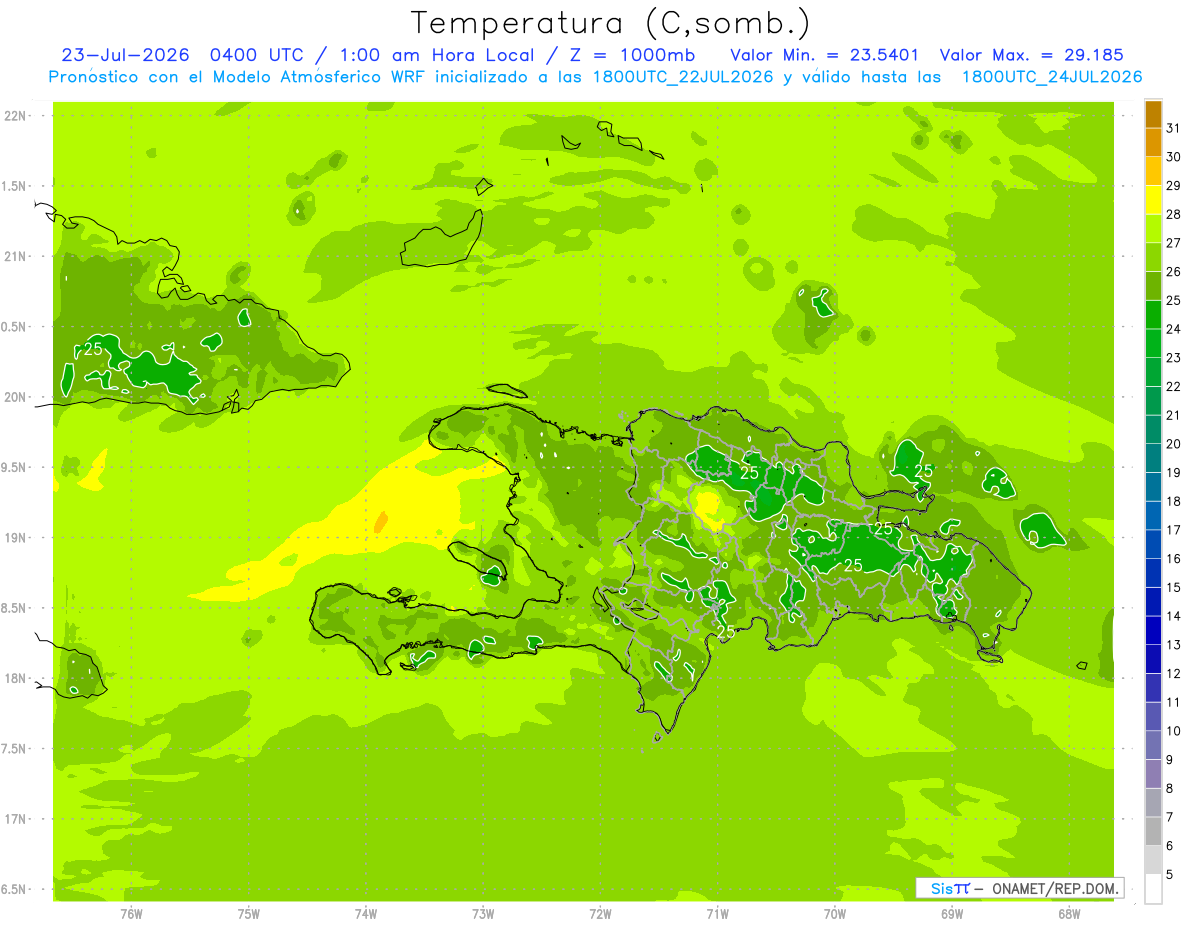
Task: Click the "73W" longitude axis label
Action: coord(483,914)
